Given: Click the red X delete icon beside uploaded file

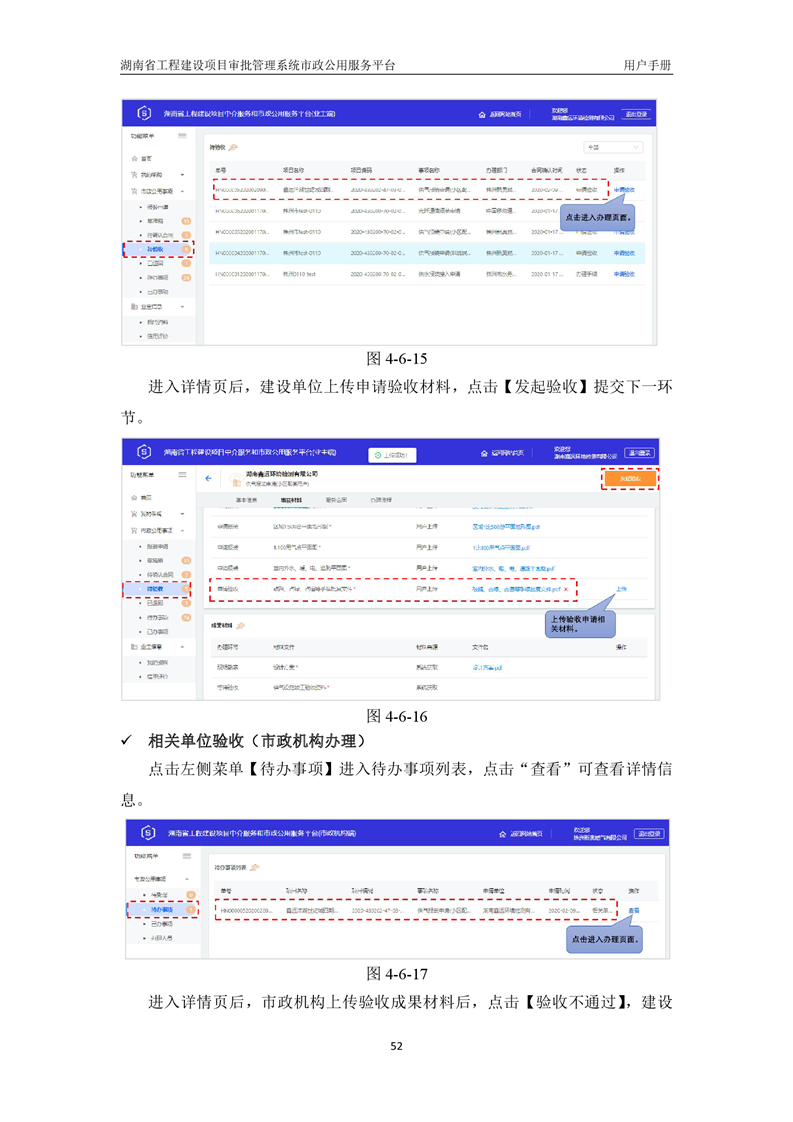Looking at the screenshot, I should (x=566, y=589).
